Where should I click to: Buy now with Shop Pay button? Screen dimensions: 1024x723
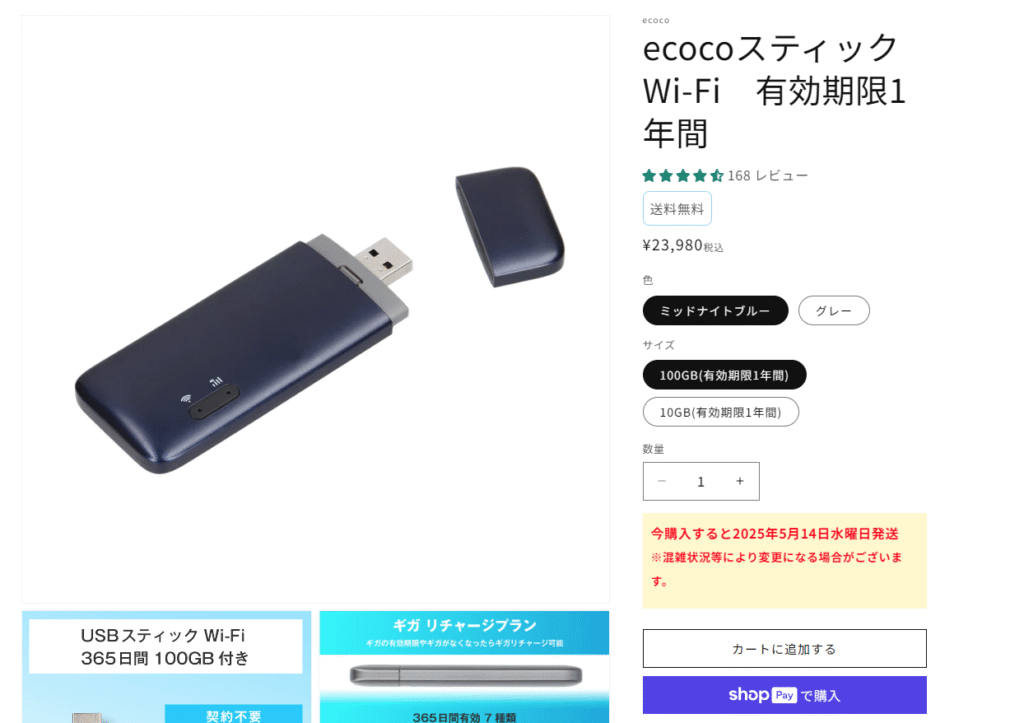[x=784, y=695]
